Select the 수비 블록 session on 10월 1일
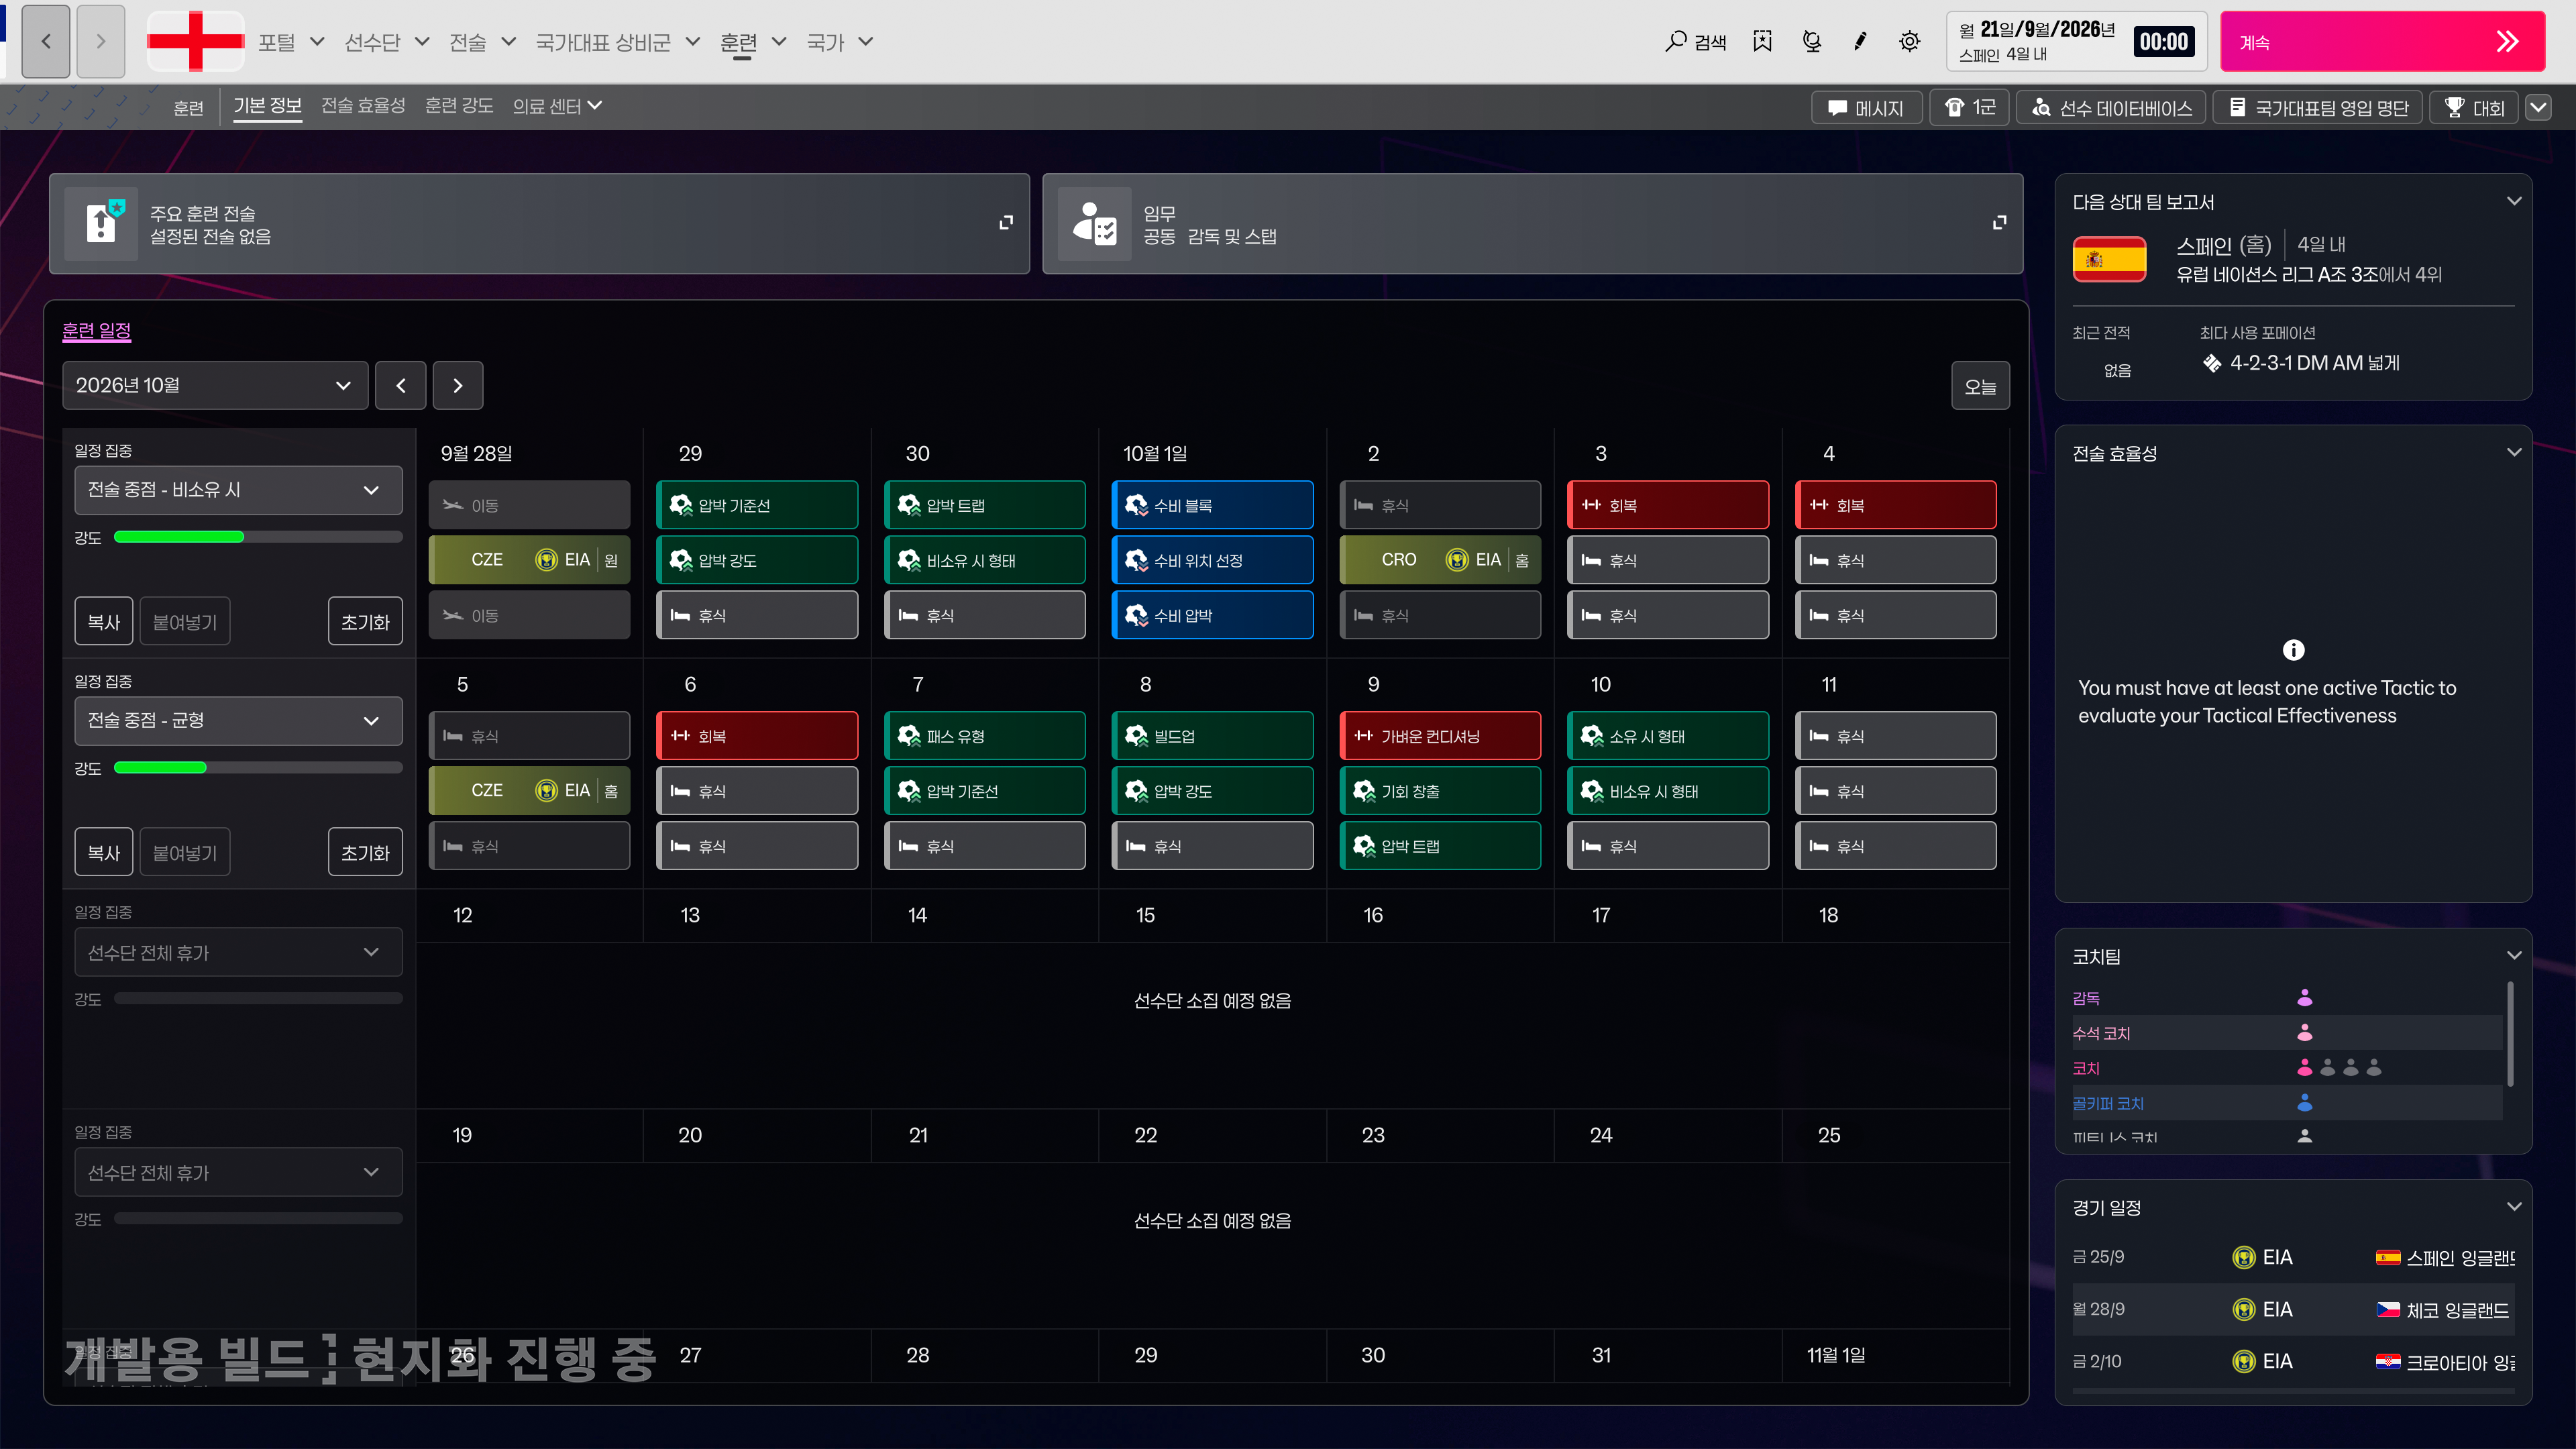Screen dimensions: 2576x1449 pyautogui.click(x=1212, y=505)
